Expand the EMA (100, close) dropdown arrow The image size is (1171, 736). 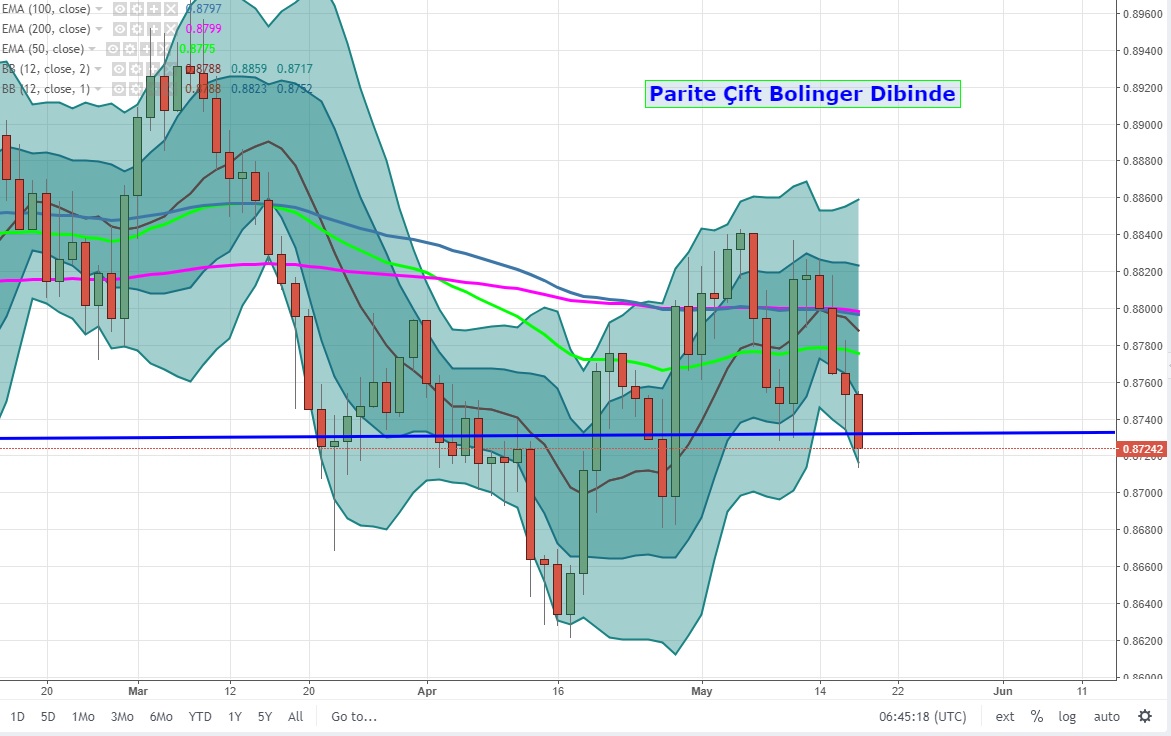98,9
